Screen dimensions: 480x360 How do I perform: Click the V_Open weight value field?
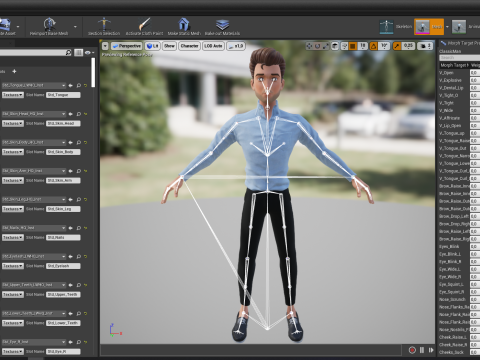coord(475,73)
